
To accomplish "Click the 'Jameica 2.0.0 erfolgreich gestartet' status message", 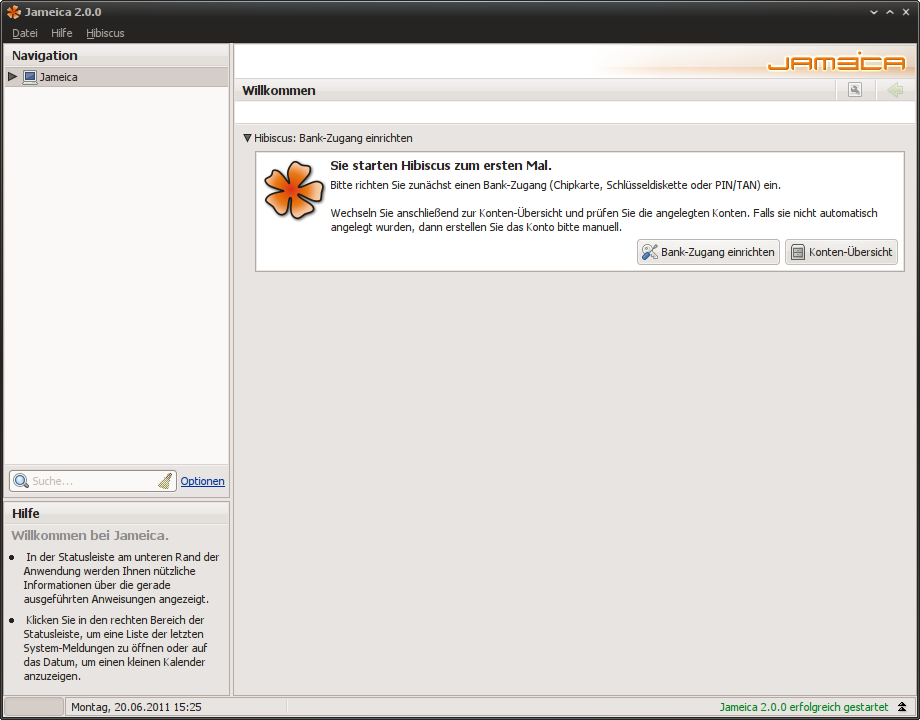I will [x=804, y=707].
